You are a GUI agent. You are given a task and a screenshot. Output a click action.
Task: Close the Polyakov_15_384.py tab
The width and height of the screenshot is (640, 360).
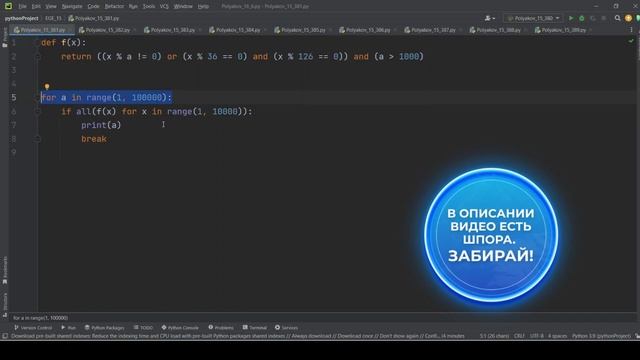[x=265, y=30]
